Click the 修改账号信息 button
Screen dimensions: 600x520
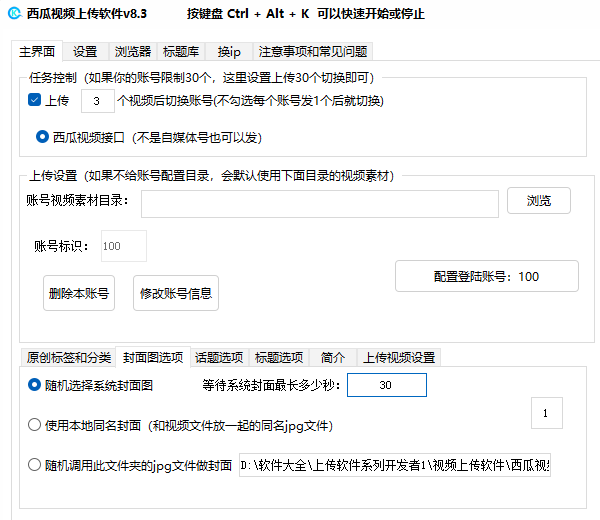click(x=176, y=293)
